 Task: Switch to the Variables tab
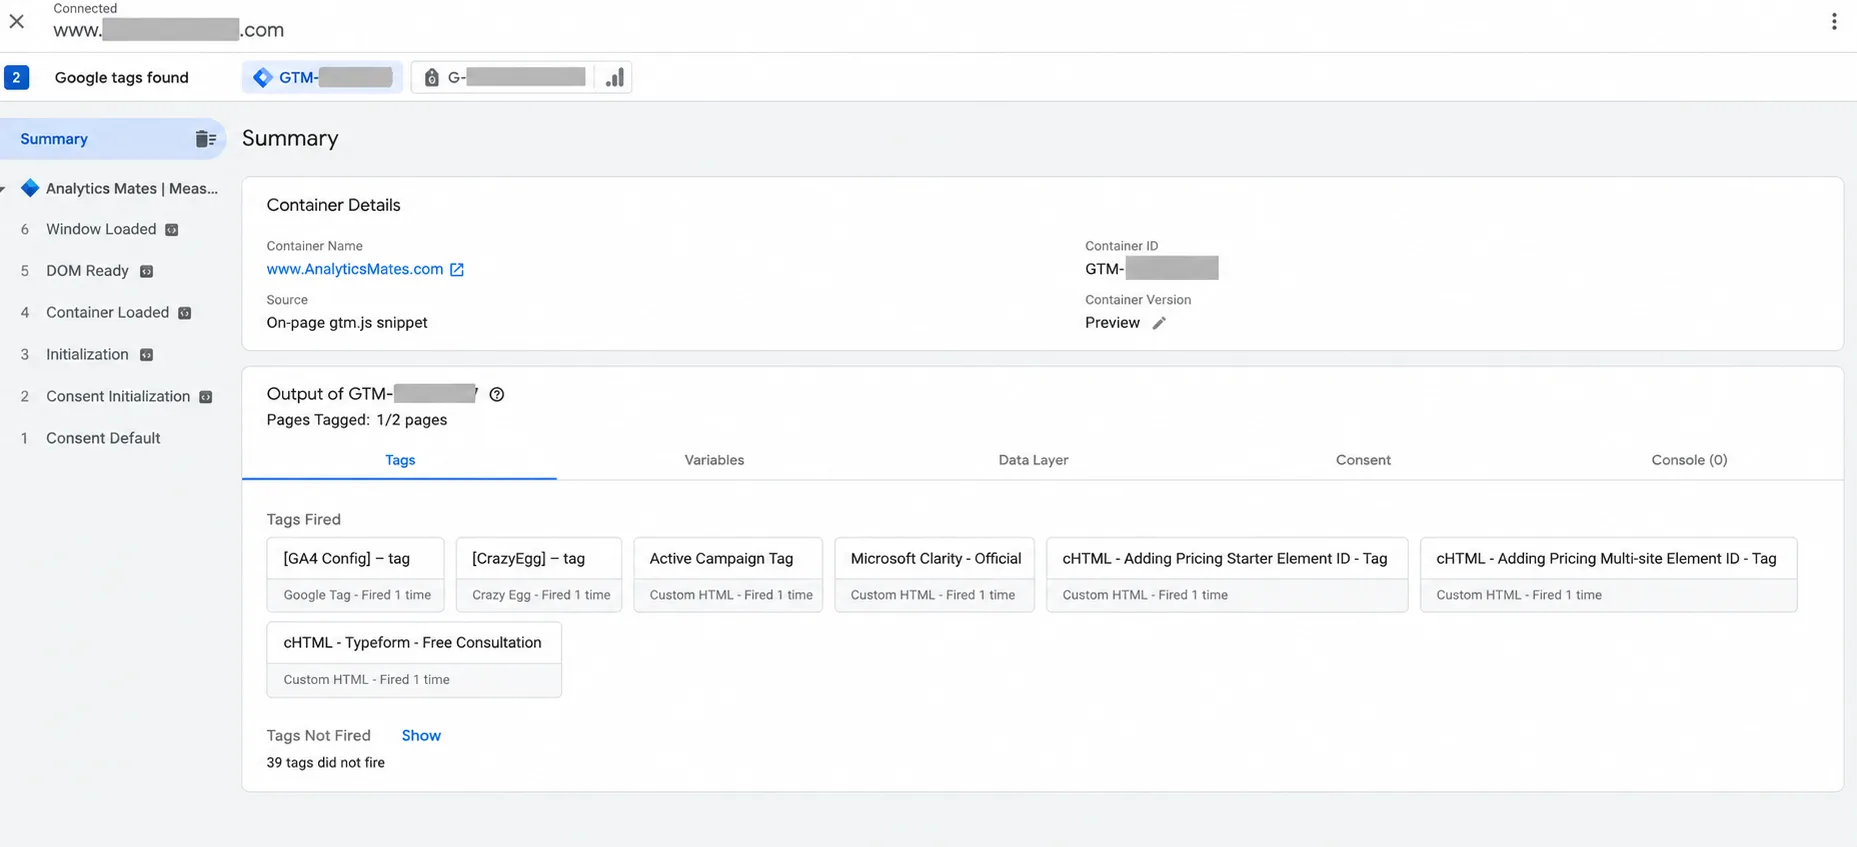coord(714,460)
